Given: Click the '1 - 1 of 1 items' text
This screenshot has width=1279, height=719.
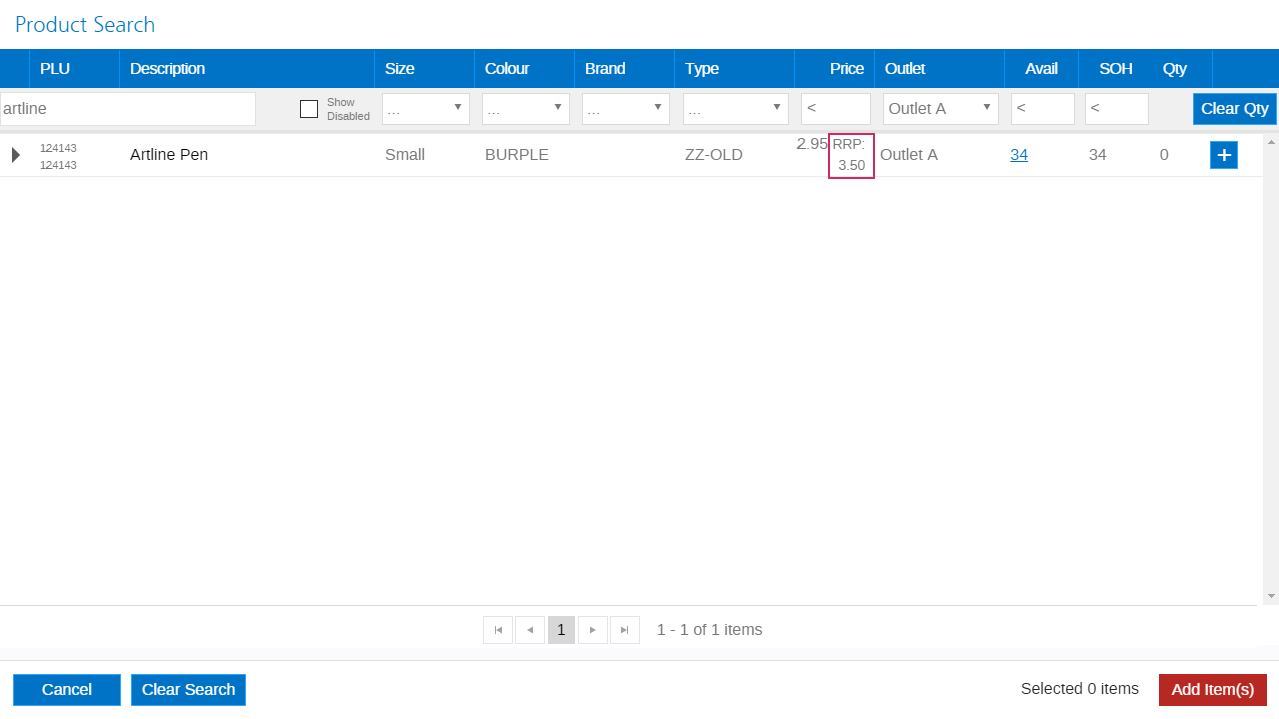Looking at the screenshot, I should tap(710, 630).
